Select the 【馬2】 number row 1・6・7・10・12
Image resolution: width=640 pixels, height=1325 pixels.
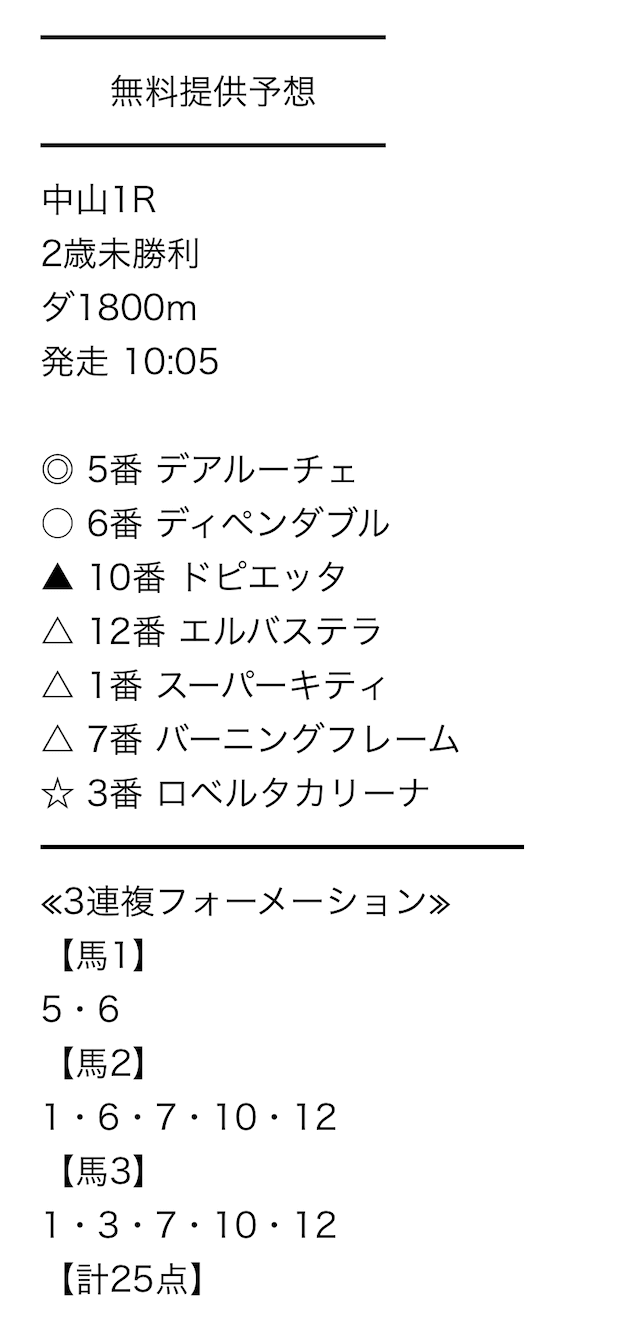pyautogui.click(x=190, y=1118)
